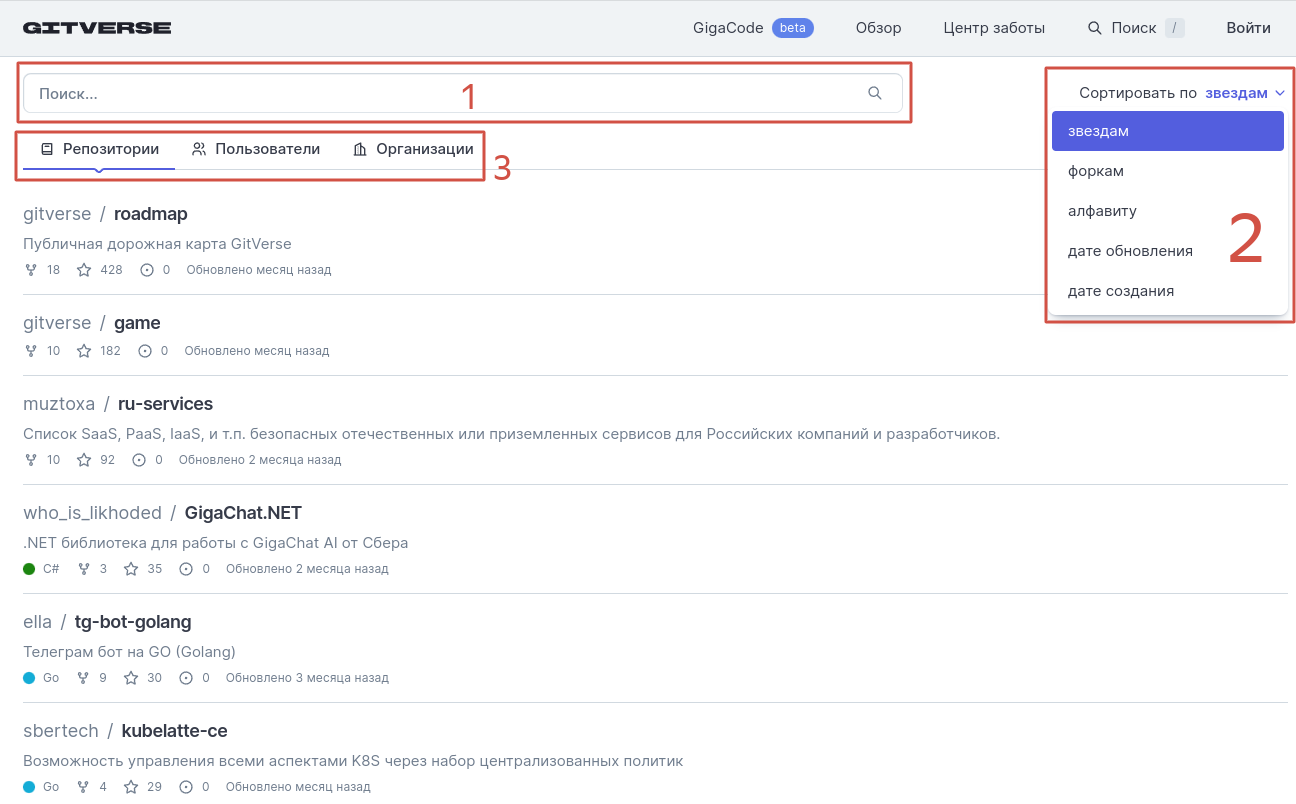
Task: Switch to the Пользователи tab
Action: (x=255, y=149)
